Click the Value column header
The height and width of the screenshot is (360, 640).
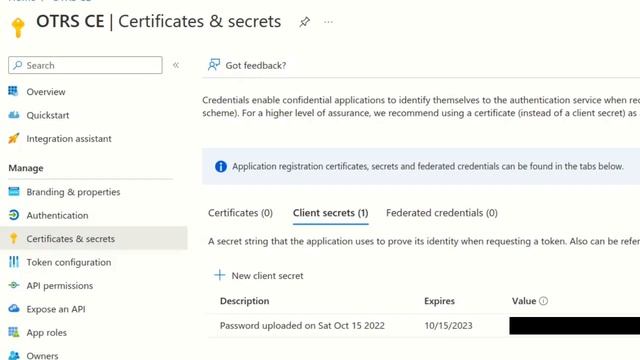[x=524, y=301]
